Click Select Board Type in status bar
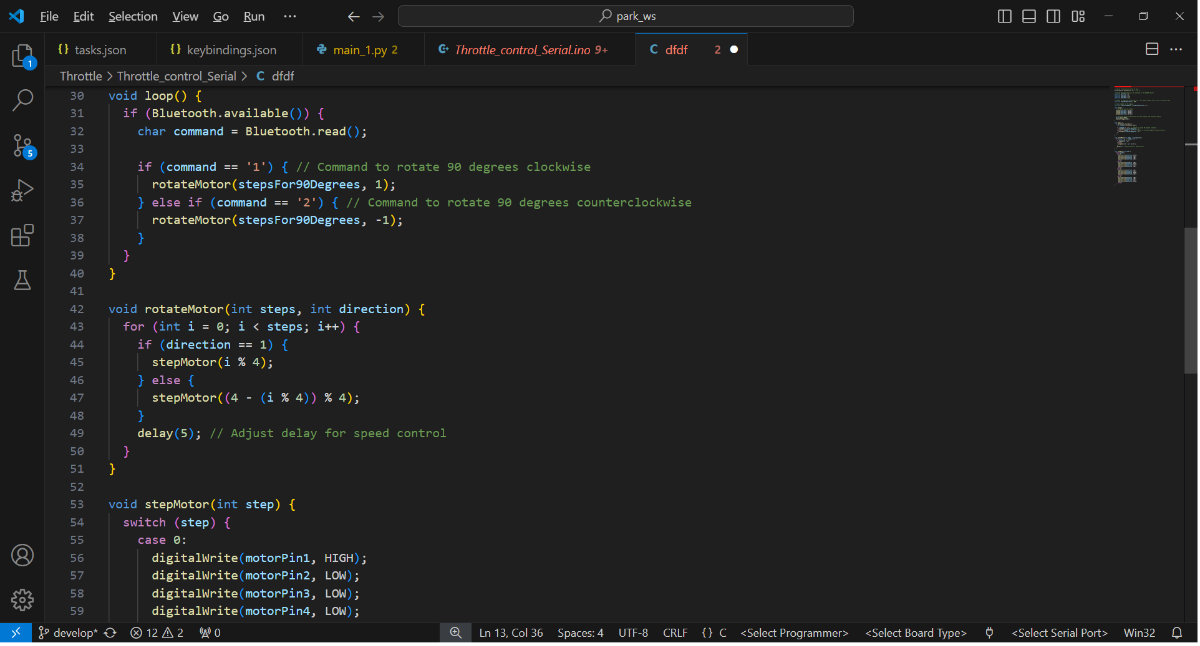The width and height of the screenshot is (1200, 646). (916, 633)
